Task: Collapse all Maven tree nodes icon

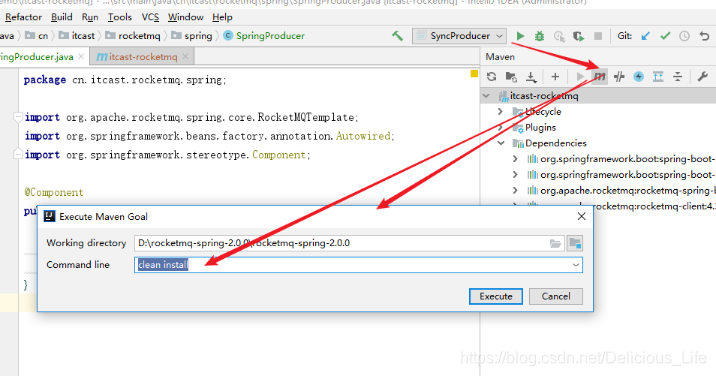Action: coord(678,77)
